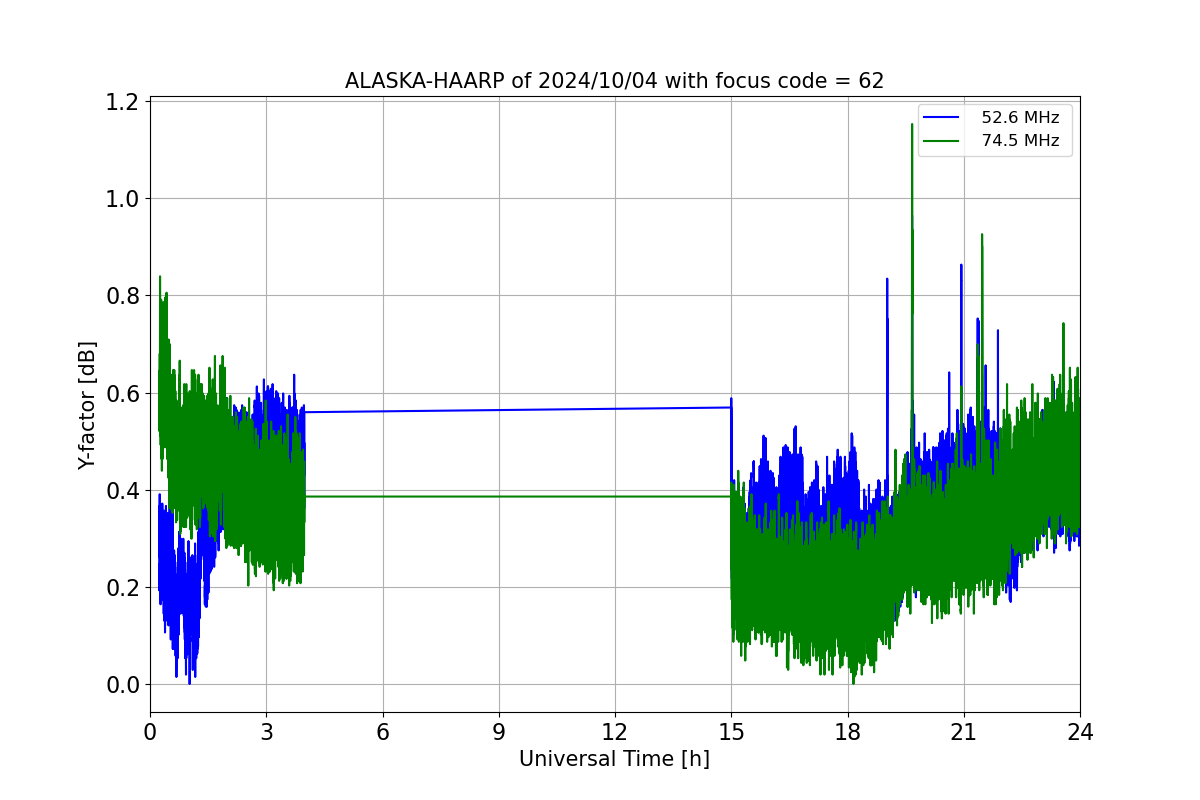Click the x-axis tick label 12
The height and width of the screenshot is (800, 1200).
point(615,732)
